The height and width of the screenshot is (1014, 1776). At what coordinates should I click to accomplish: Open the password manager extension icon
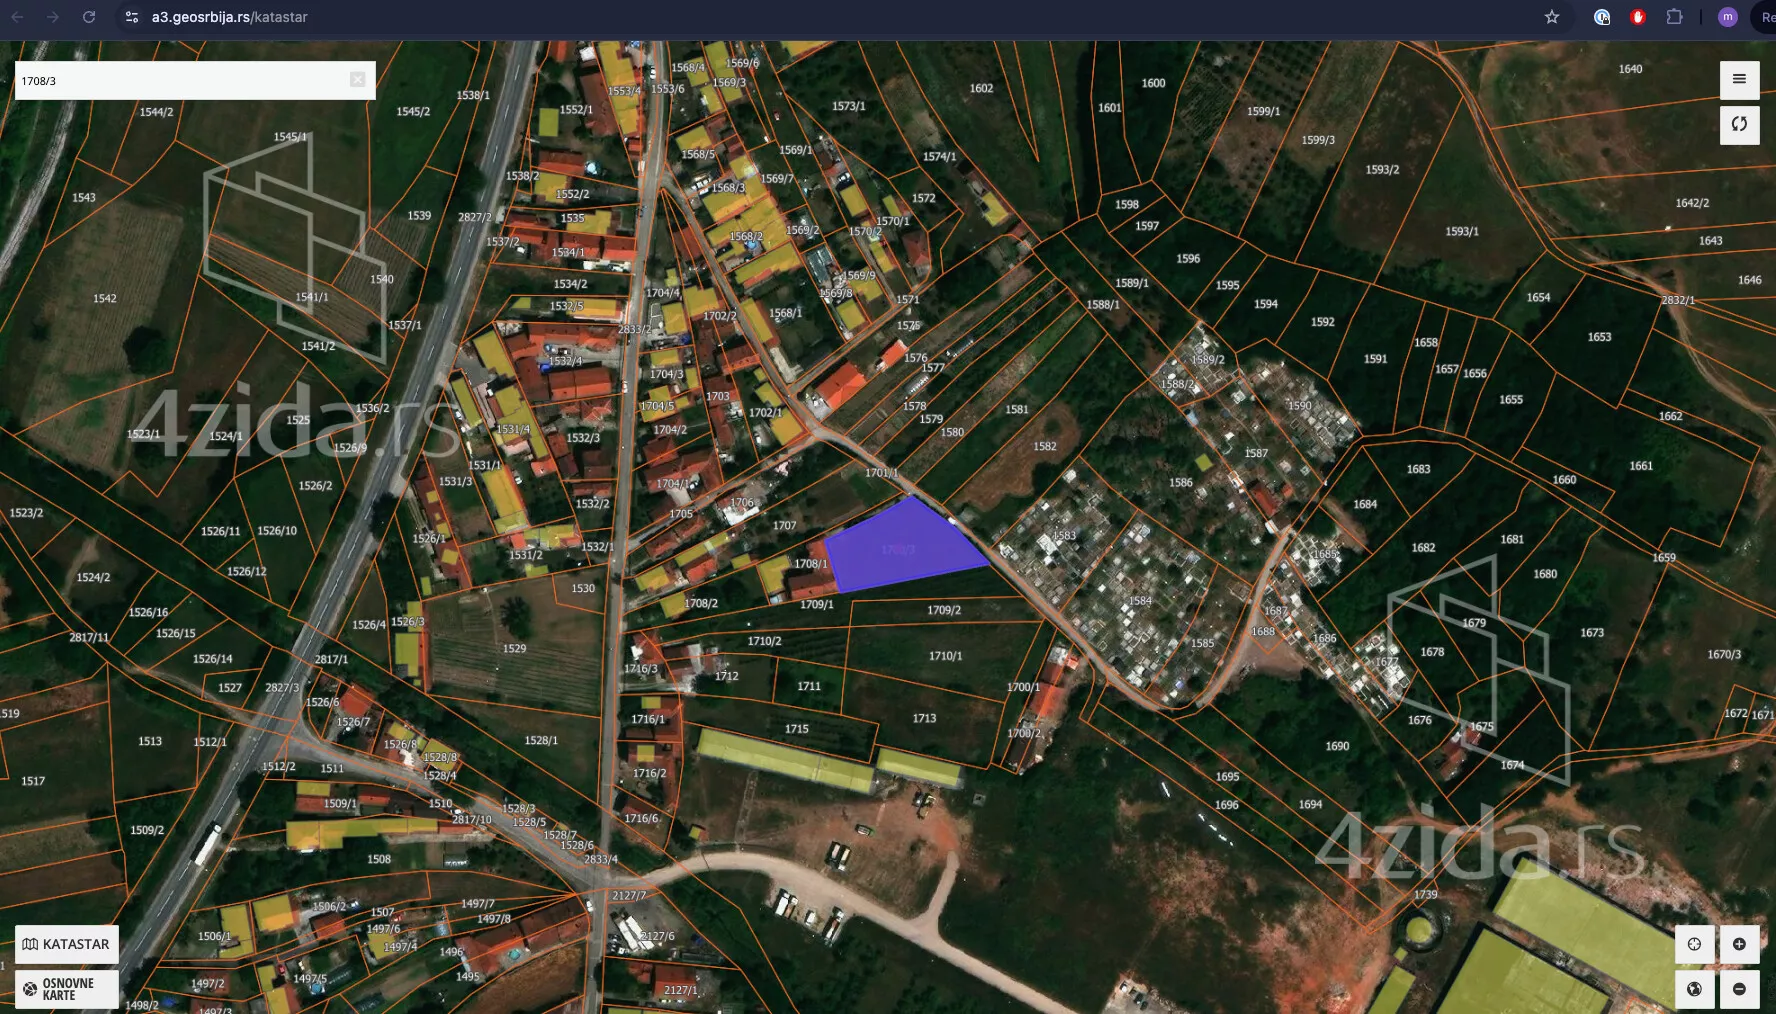[1602, 17]
